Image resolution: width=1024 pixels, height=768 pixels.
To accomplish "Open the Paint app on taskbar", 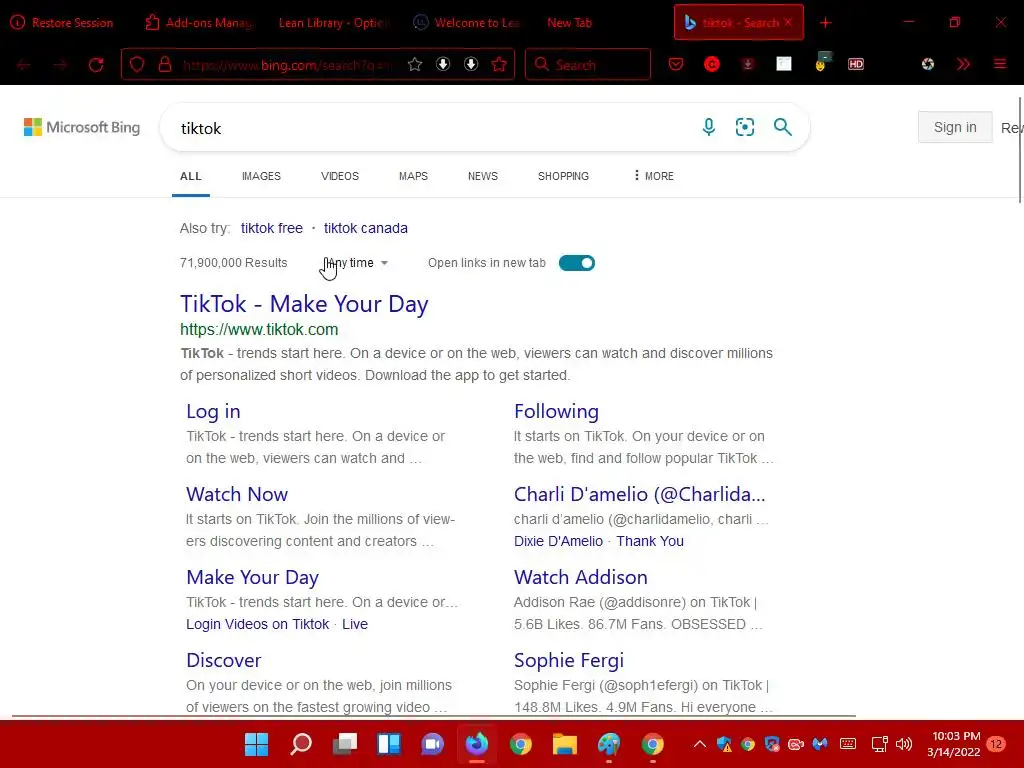I will pos(609,744).
